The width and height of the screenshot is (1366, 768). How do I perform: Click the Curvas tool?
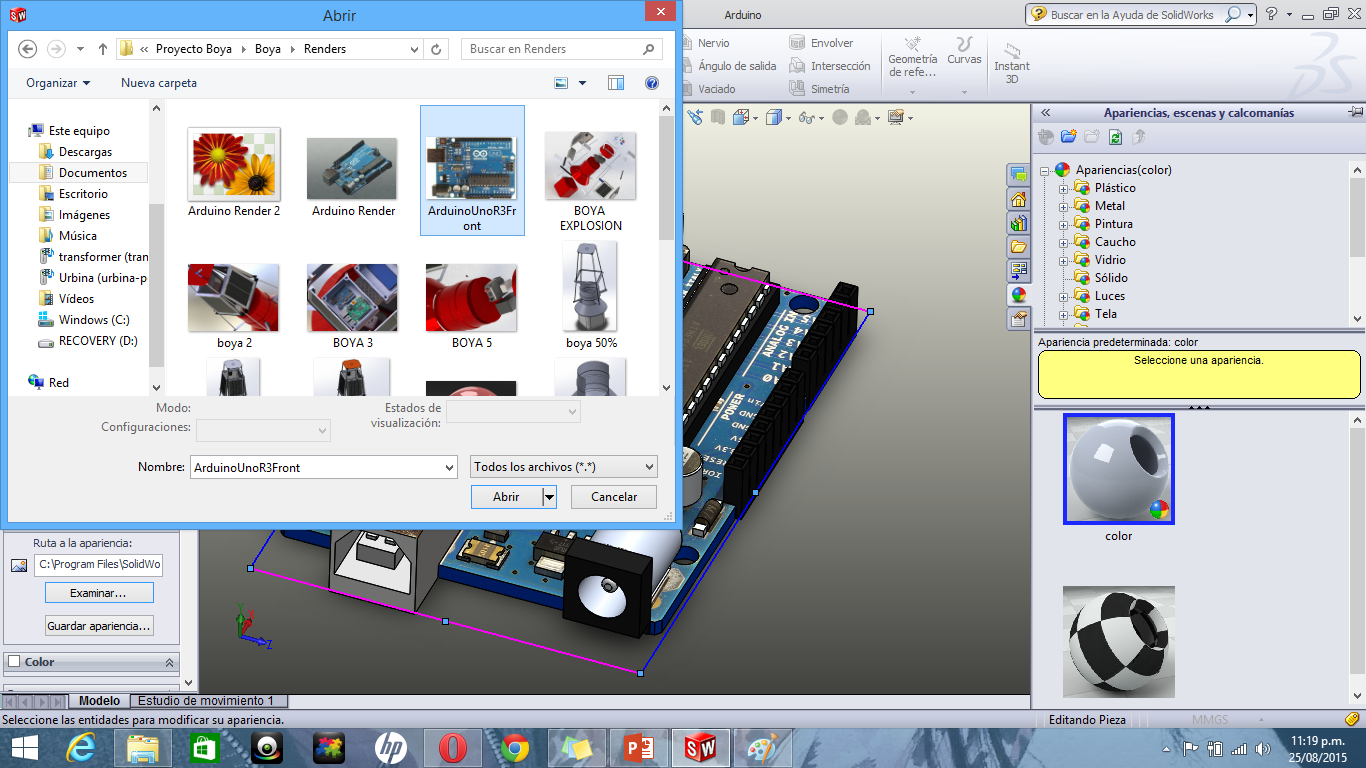click(964, 52)
